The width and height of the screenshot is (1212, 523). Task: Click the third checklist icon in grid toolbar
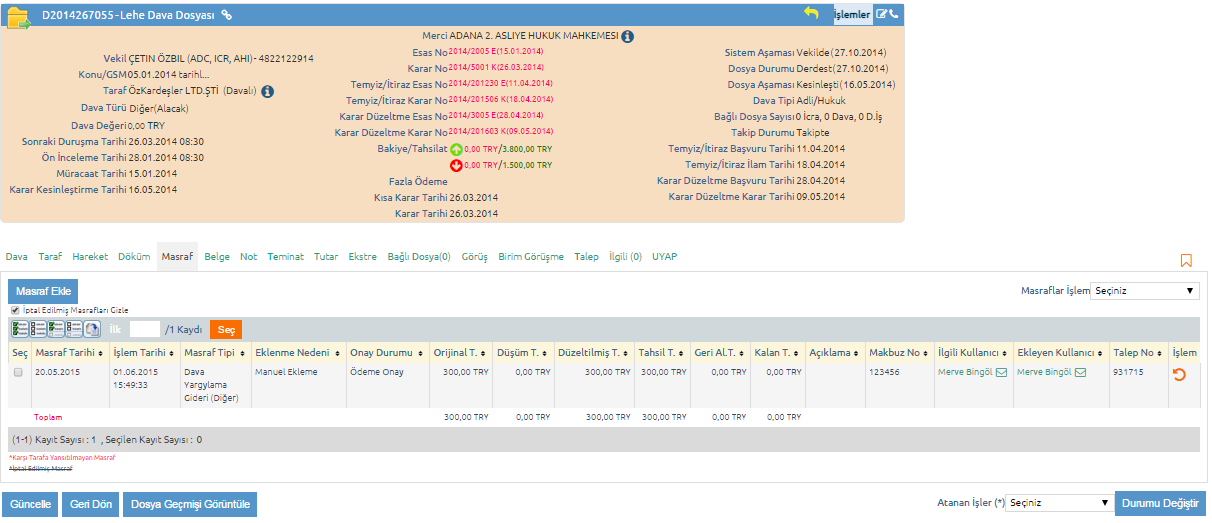55,328
